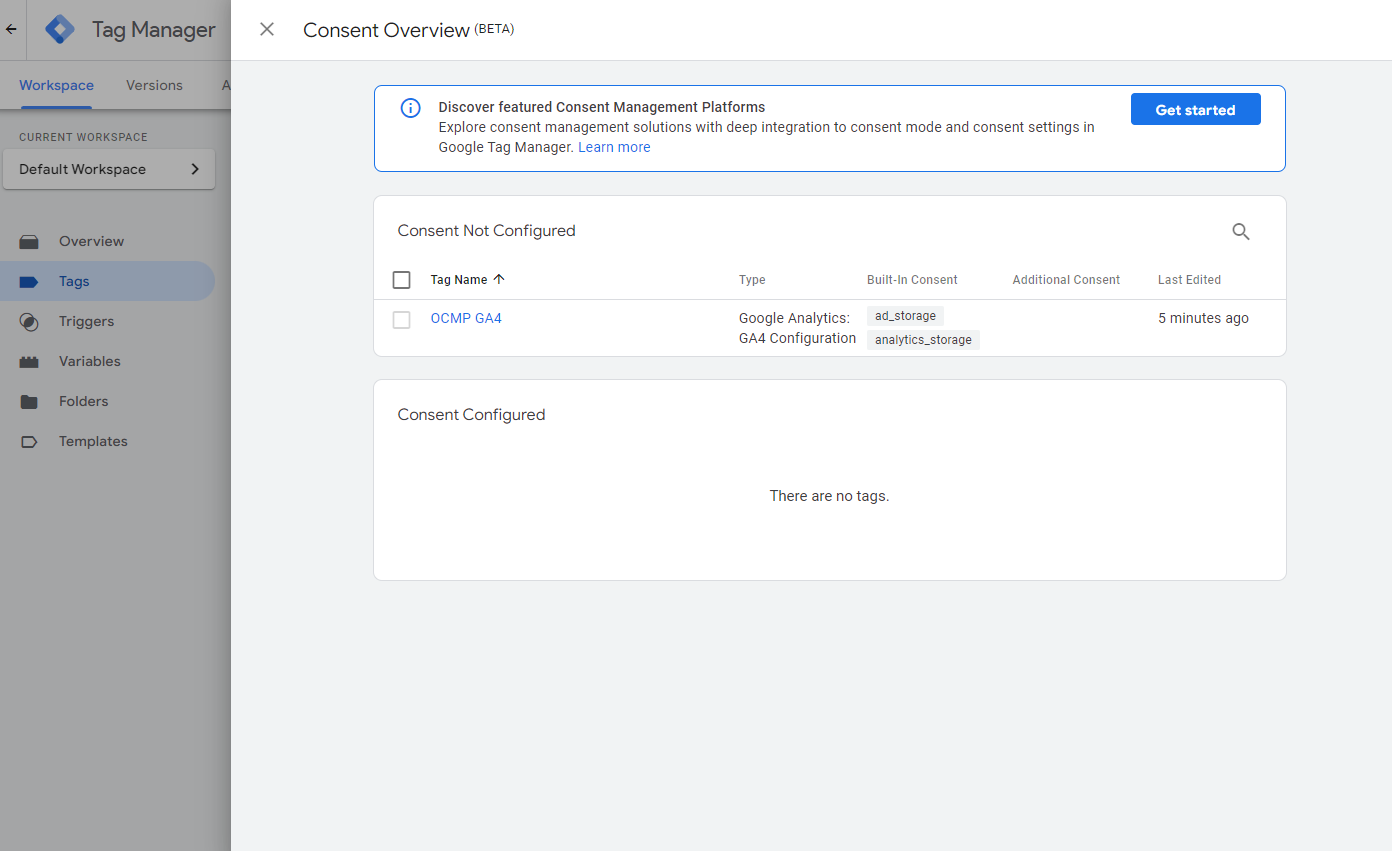Click the 'CURRENT WORKSPACE' label

(x=83, y=137)
